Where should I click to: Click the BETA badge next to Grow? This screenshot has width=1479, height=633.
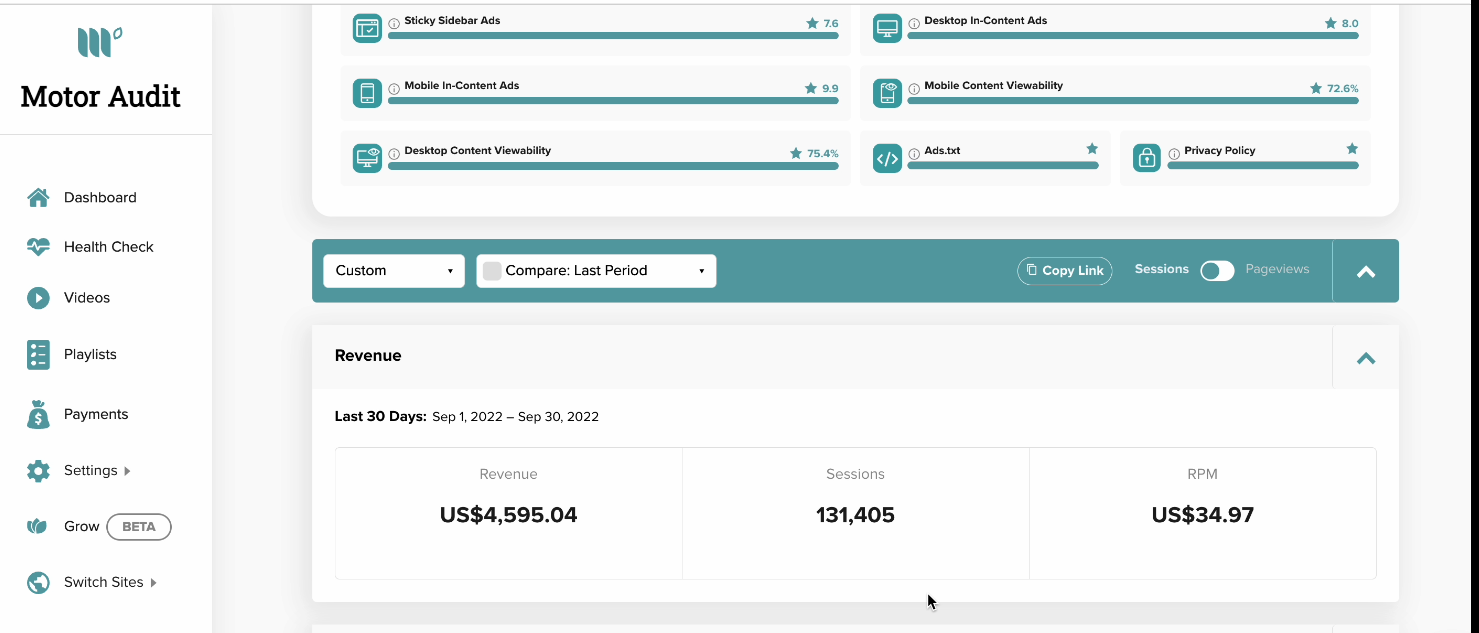[x=139, y=526]
